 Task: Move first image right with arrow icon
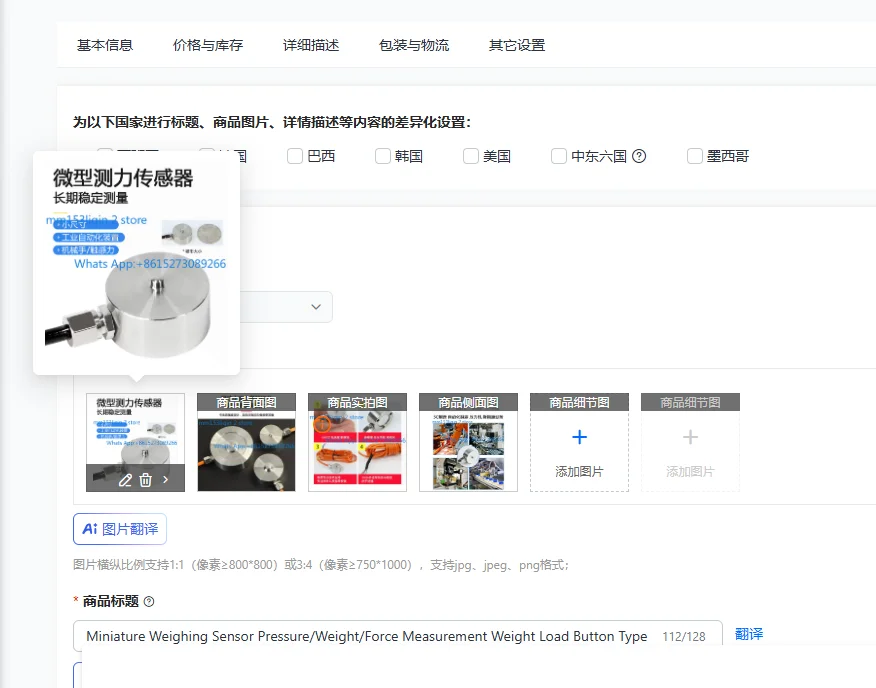165,480
